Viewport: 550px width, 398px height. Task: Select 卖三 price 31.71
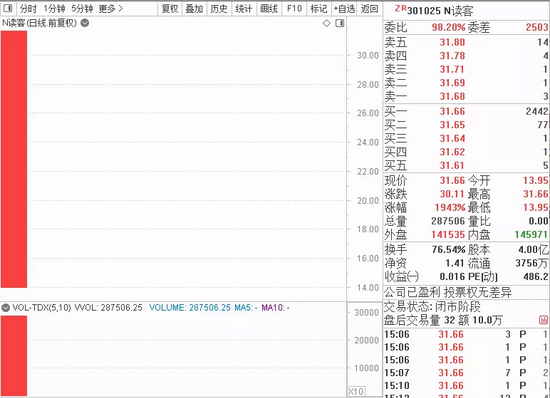point(452,69)
